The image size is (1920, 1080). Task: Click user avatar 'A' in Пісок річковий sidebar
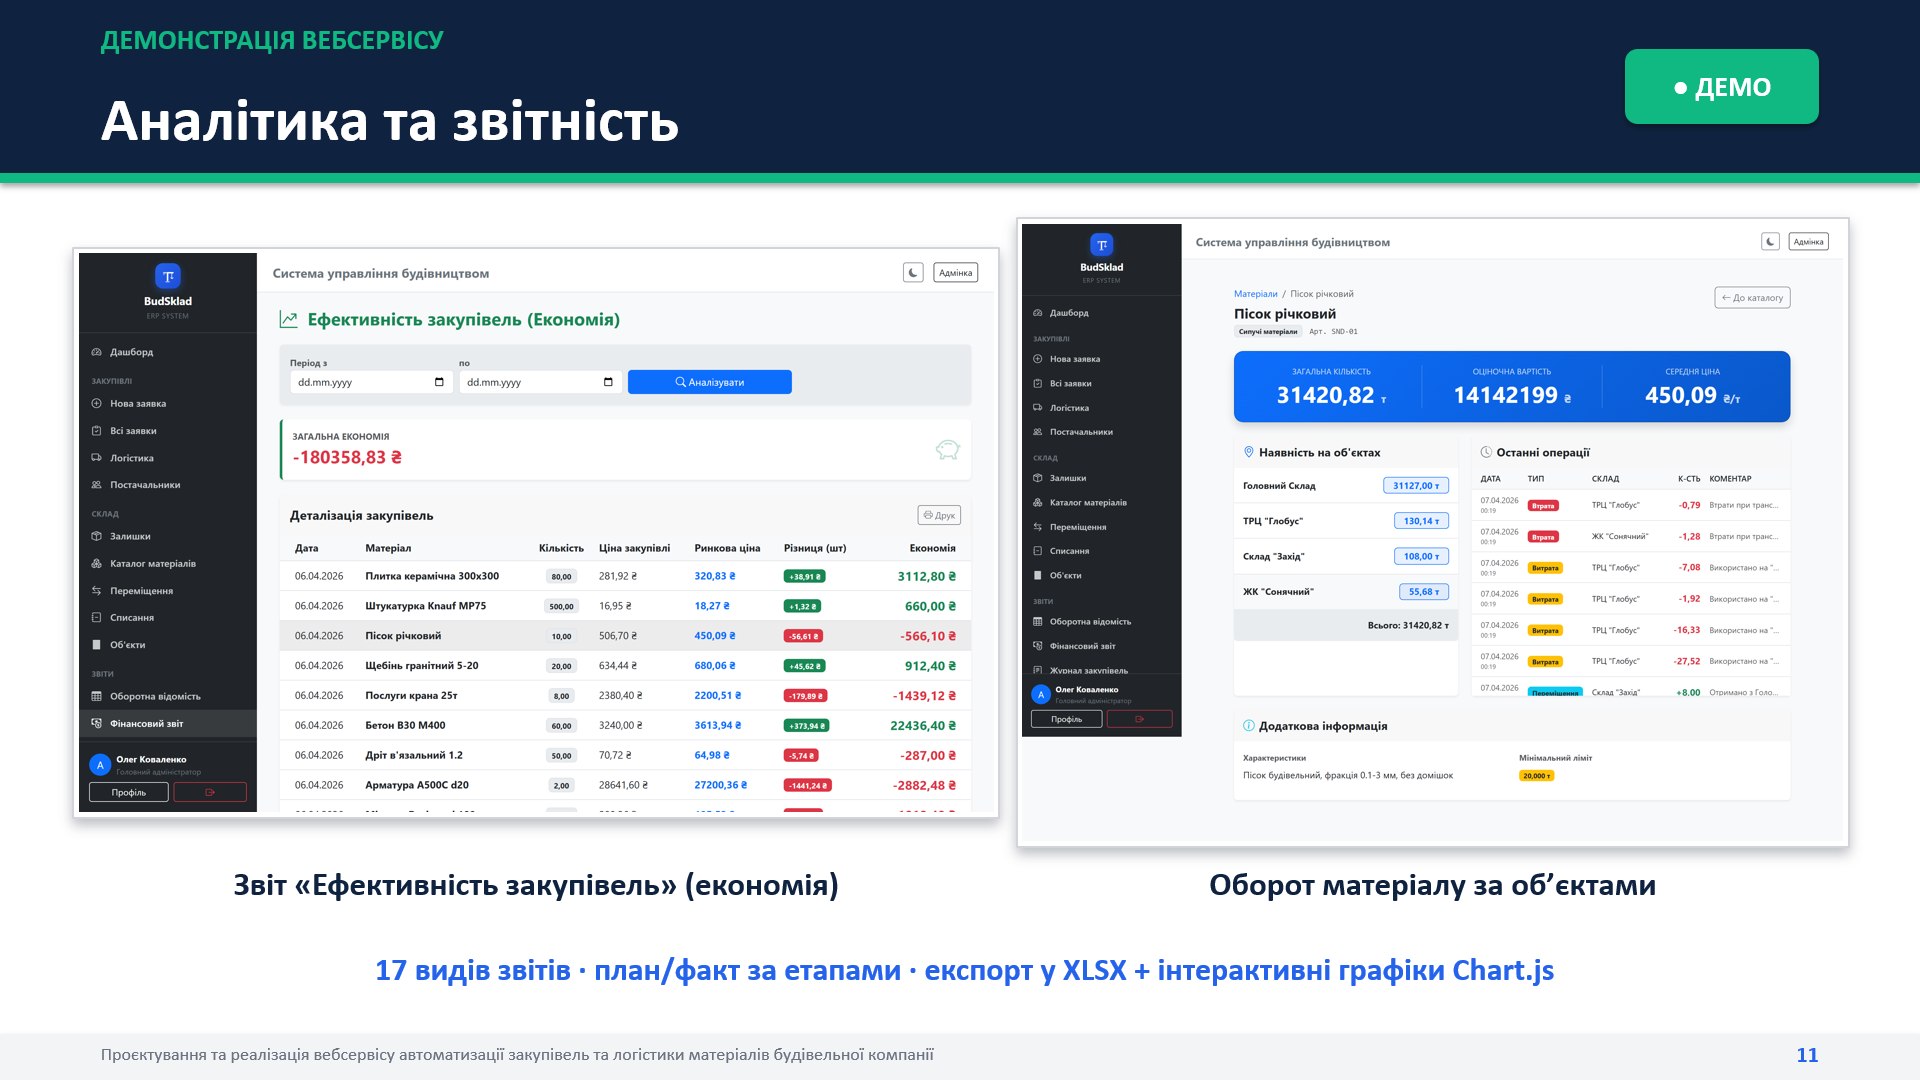click(x=1041, y=694)
